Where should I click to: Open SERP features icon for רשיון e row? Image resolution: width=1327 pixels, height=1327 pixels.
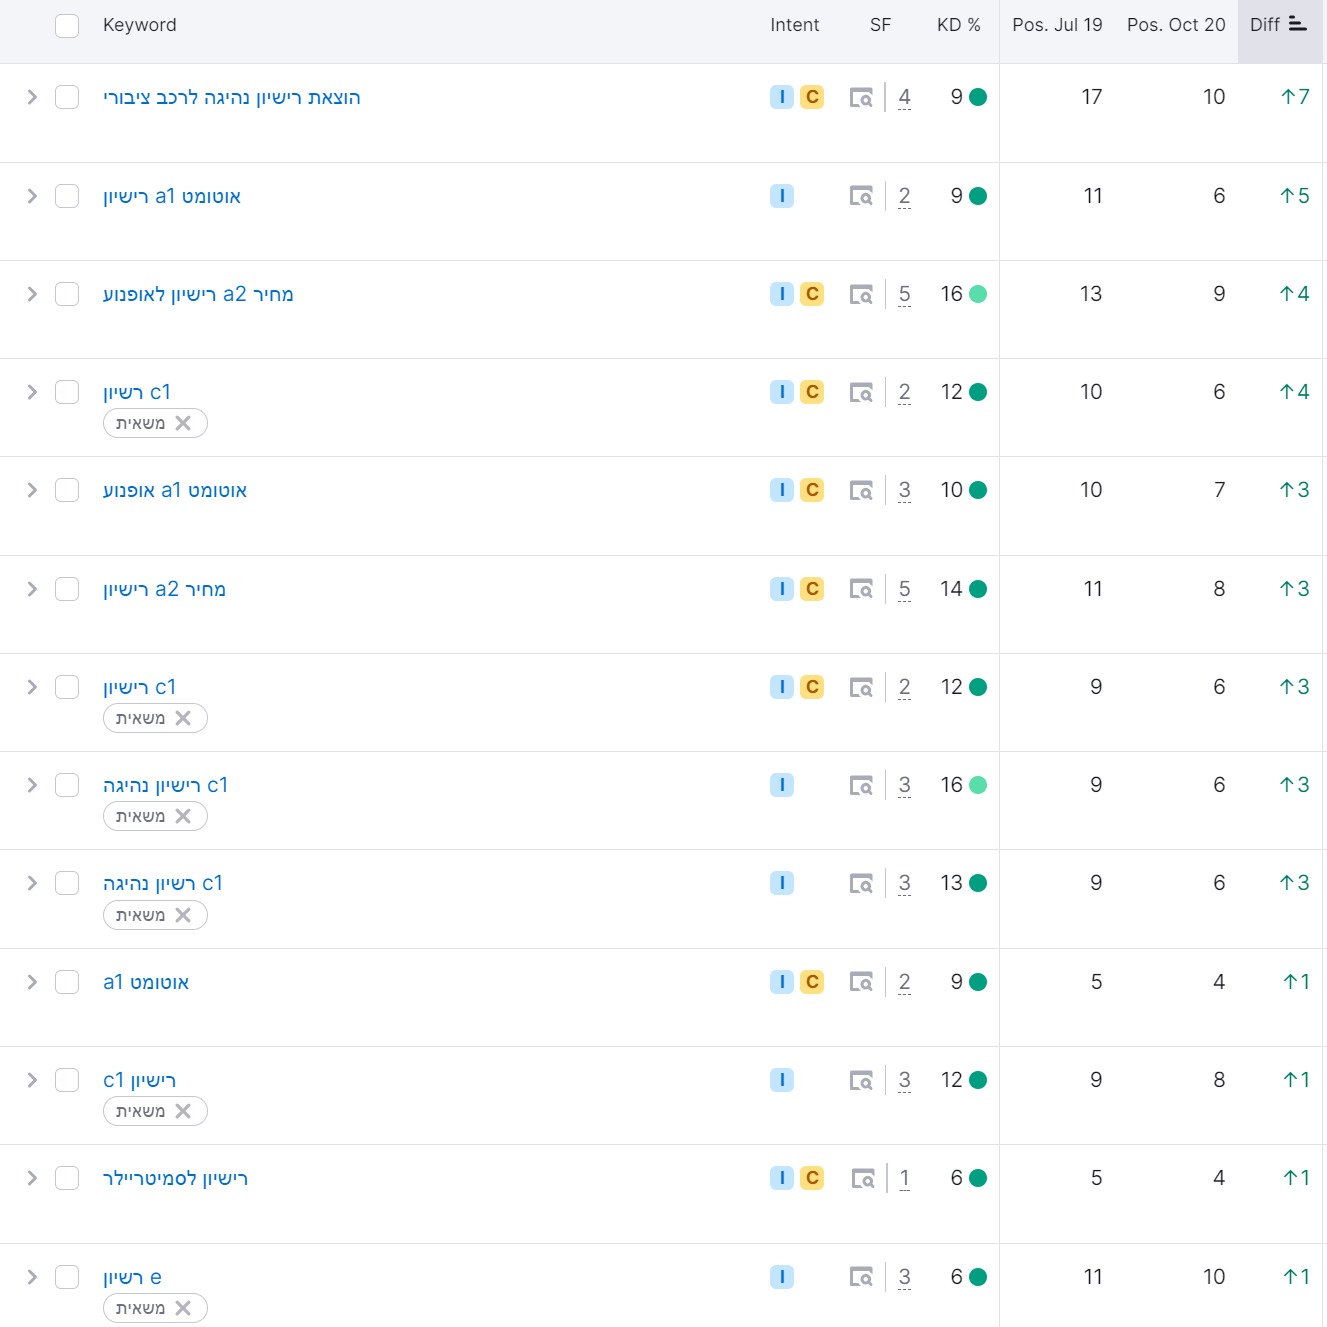coord(861,1277)
